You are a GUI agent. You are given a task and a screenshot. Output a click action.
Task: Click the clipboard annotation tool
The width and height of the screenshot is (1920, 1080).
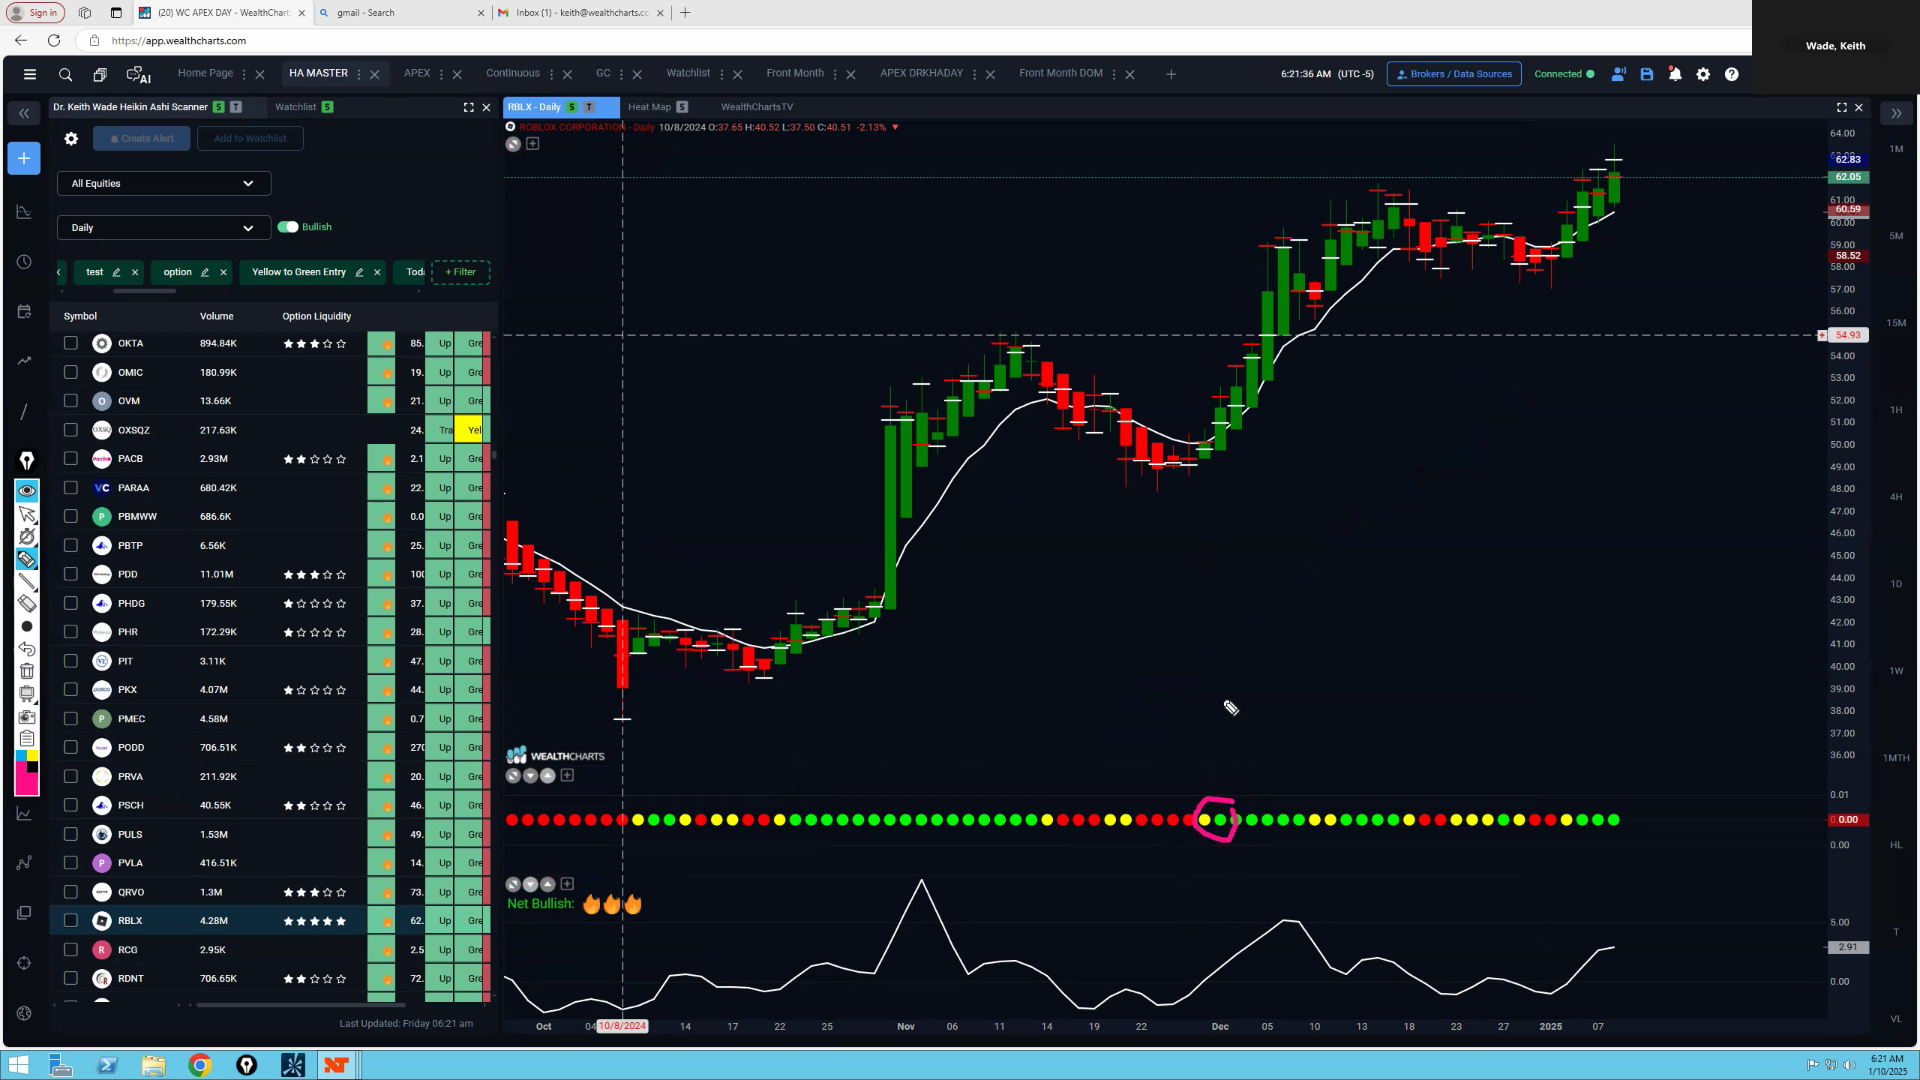pos(27,738)
